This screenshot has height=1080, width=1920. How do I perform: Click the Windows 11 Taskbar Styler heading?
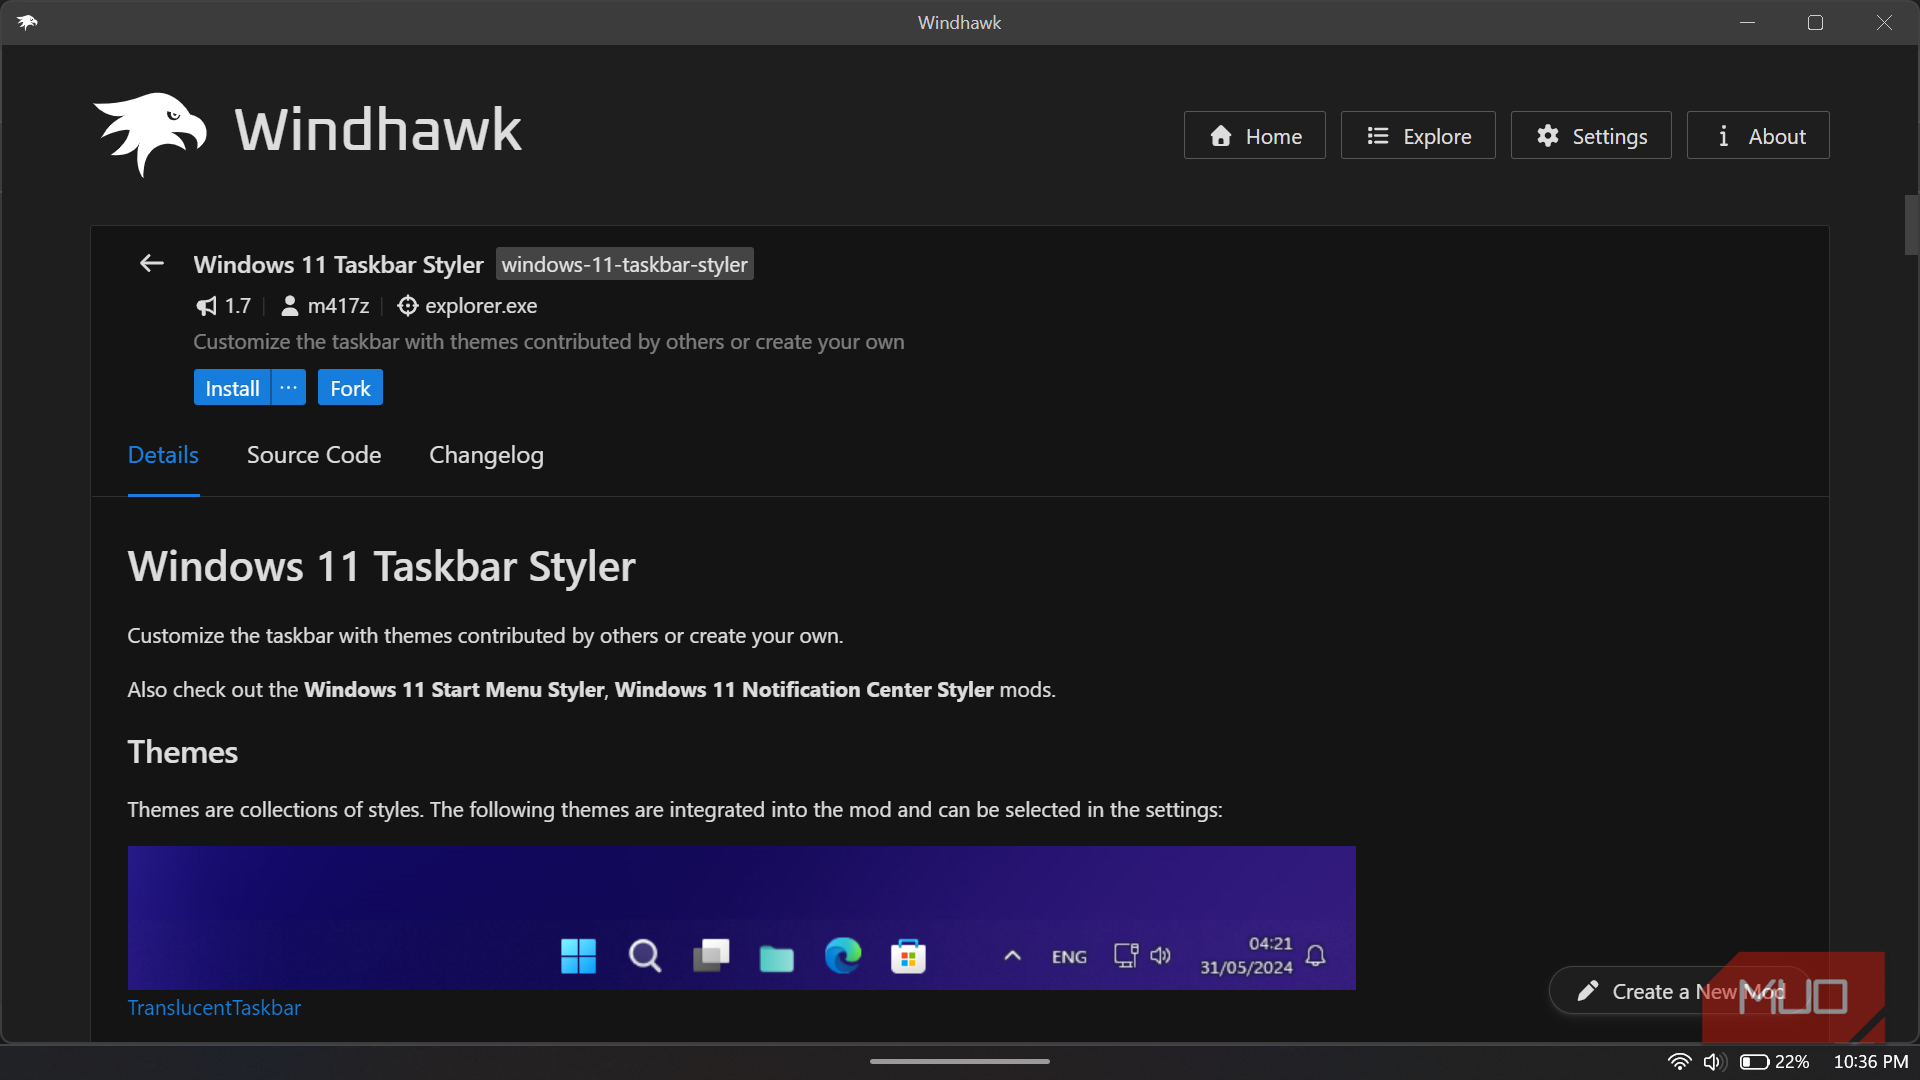381,567
